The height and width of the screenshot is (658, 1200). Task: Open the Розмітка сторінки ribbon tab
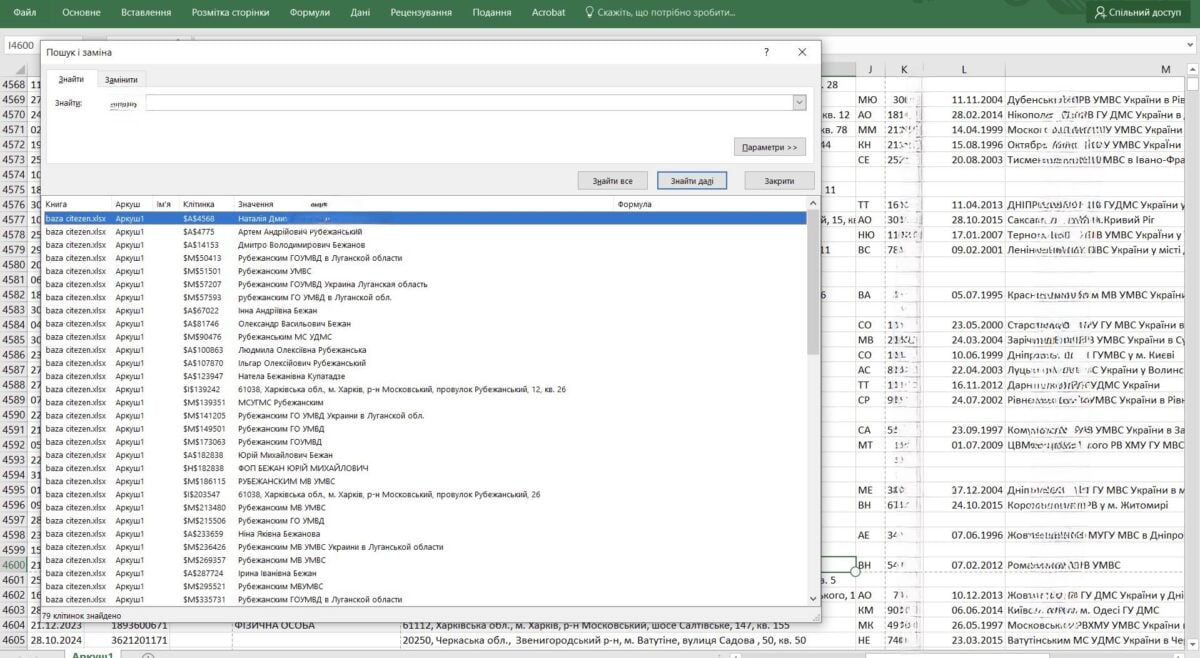[230, 13]
